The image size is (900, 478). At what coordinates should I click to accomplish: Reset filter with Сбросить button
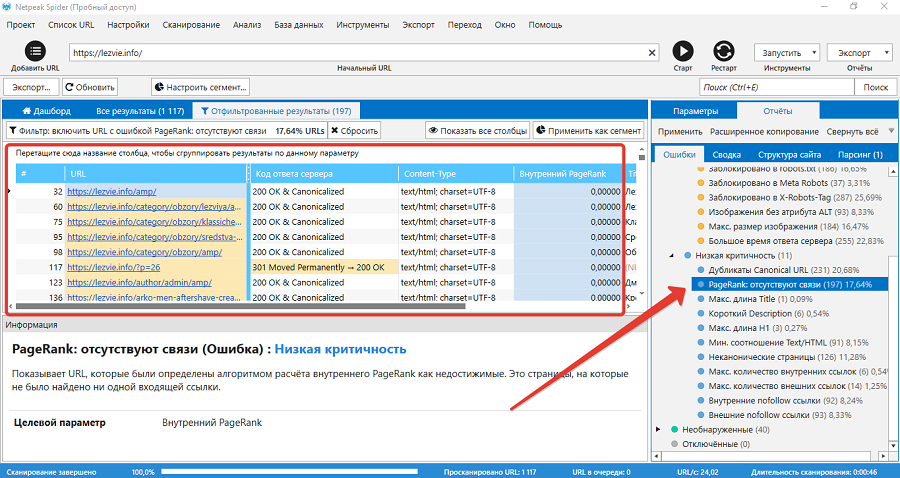tap(354, 130)
